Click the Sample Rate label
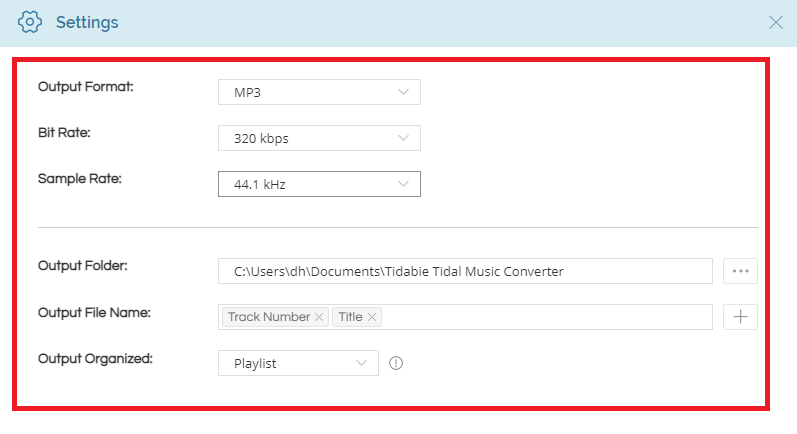Image resolution: width=797 pixels, height=434 pixels. tap(78, 178)
